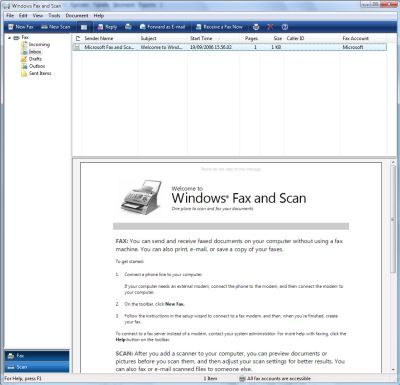400x385 pixels.
Task: Click the Sent Items folder icon
Action: point(24,74)
